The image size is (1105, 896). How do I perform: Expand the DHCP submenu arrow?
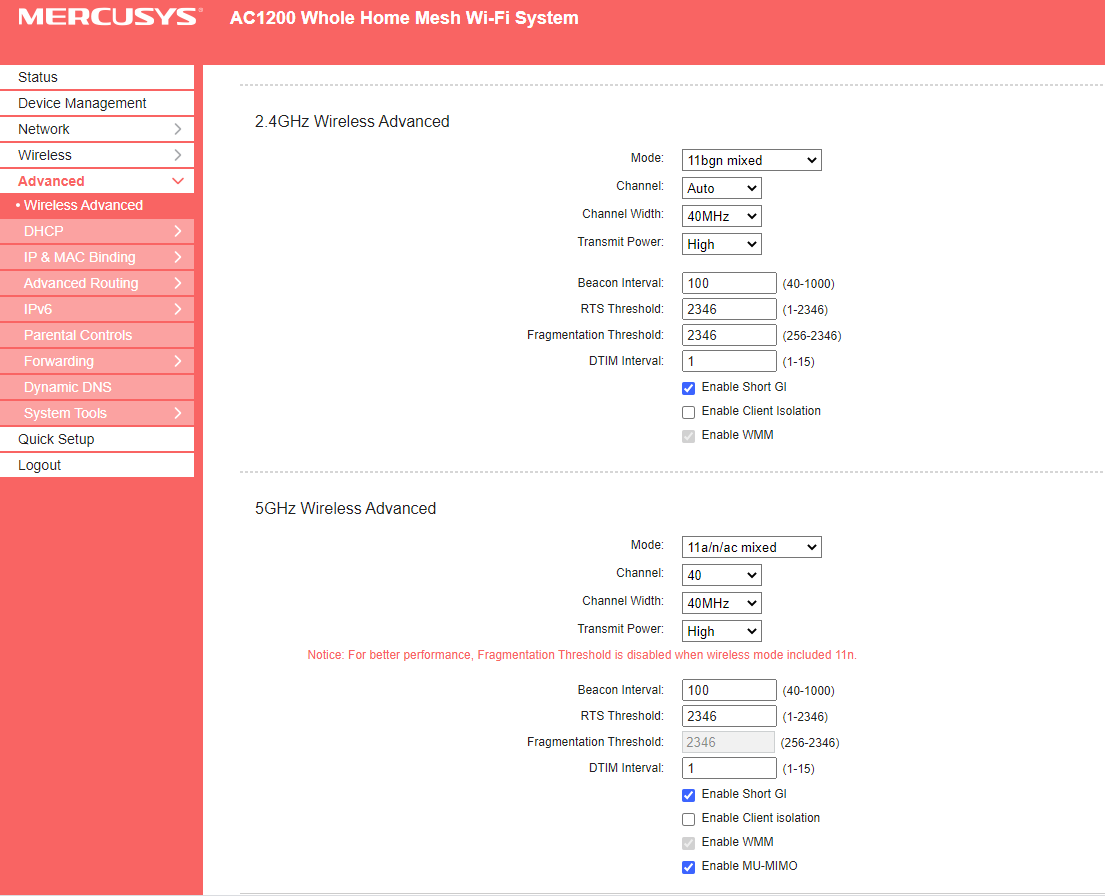coord(178,231)
